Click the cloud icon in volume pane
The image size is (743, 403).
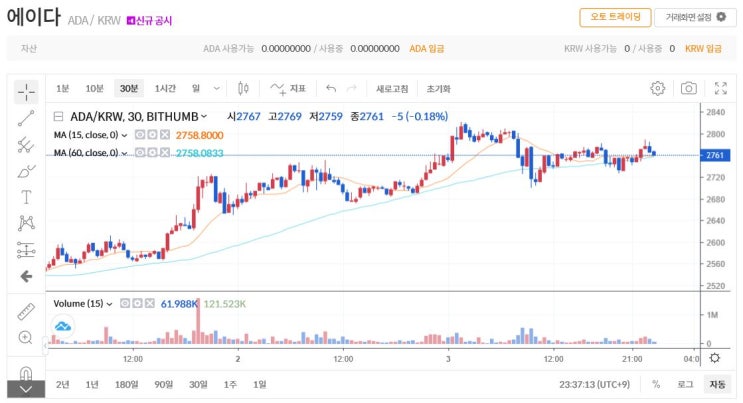coord(63,326)
